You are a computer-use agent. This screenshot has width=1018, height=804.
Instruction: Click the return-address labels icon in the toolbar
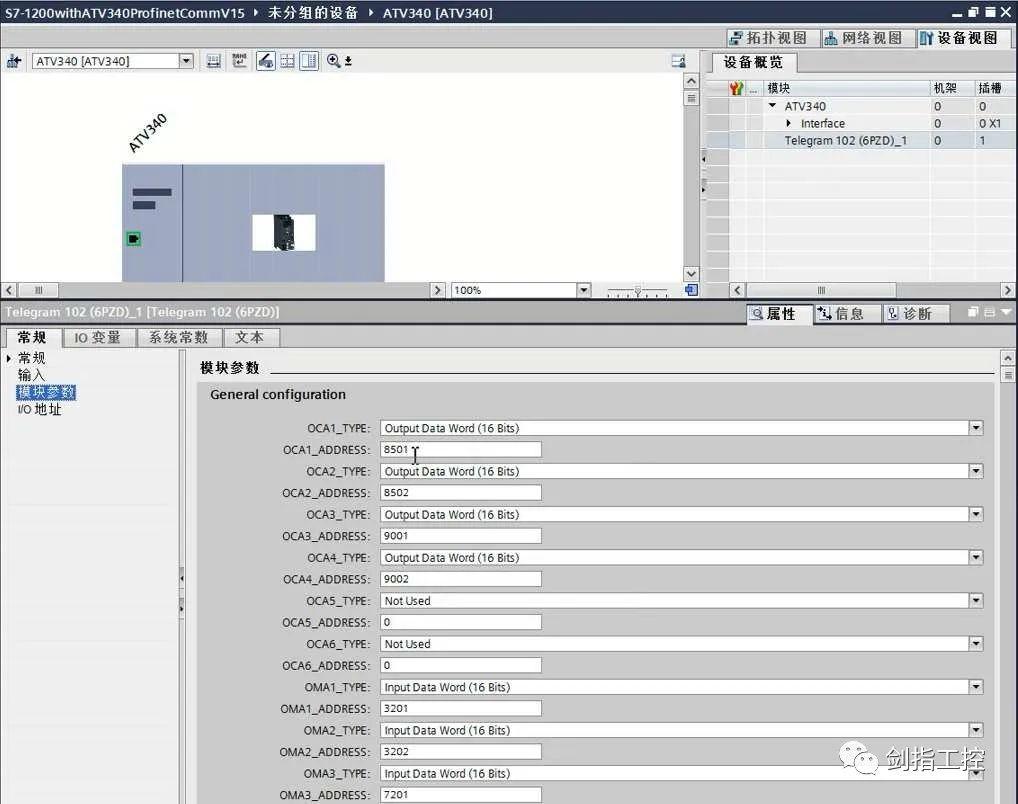pos(239,61)
